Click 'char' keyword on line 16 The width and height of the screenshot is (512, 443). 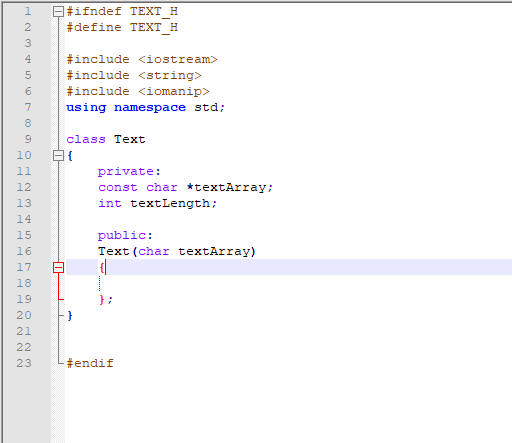tap(154, 251)
